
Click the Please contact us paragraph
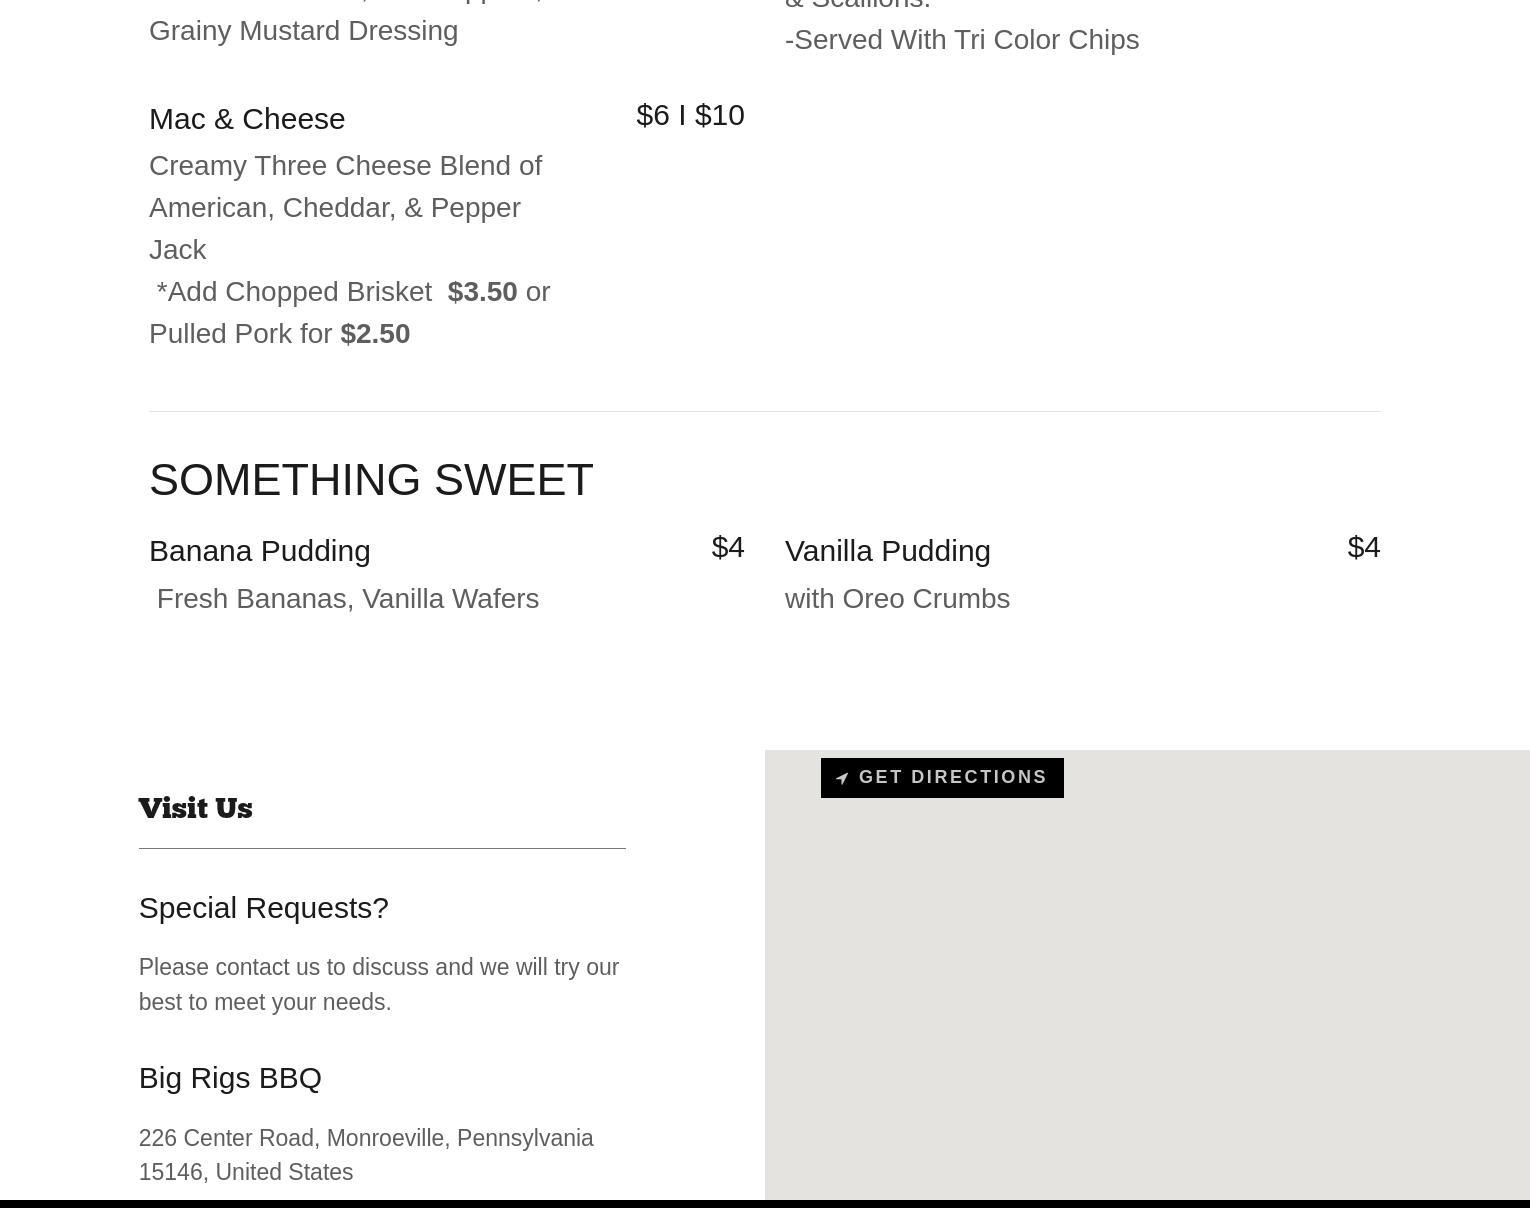point(379,985)
